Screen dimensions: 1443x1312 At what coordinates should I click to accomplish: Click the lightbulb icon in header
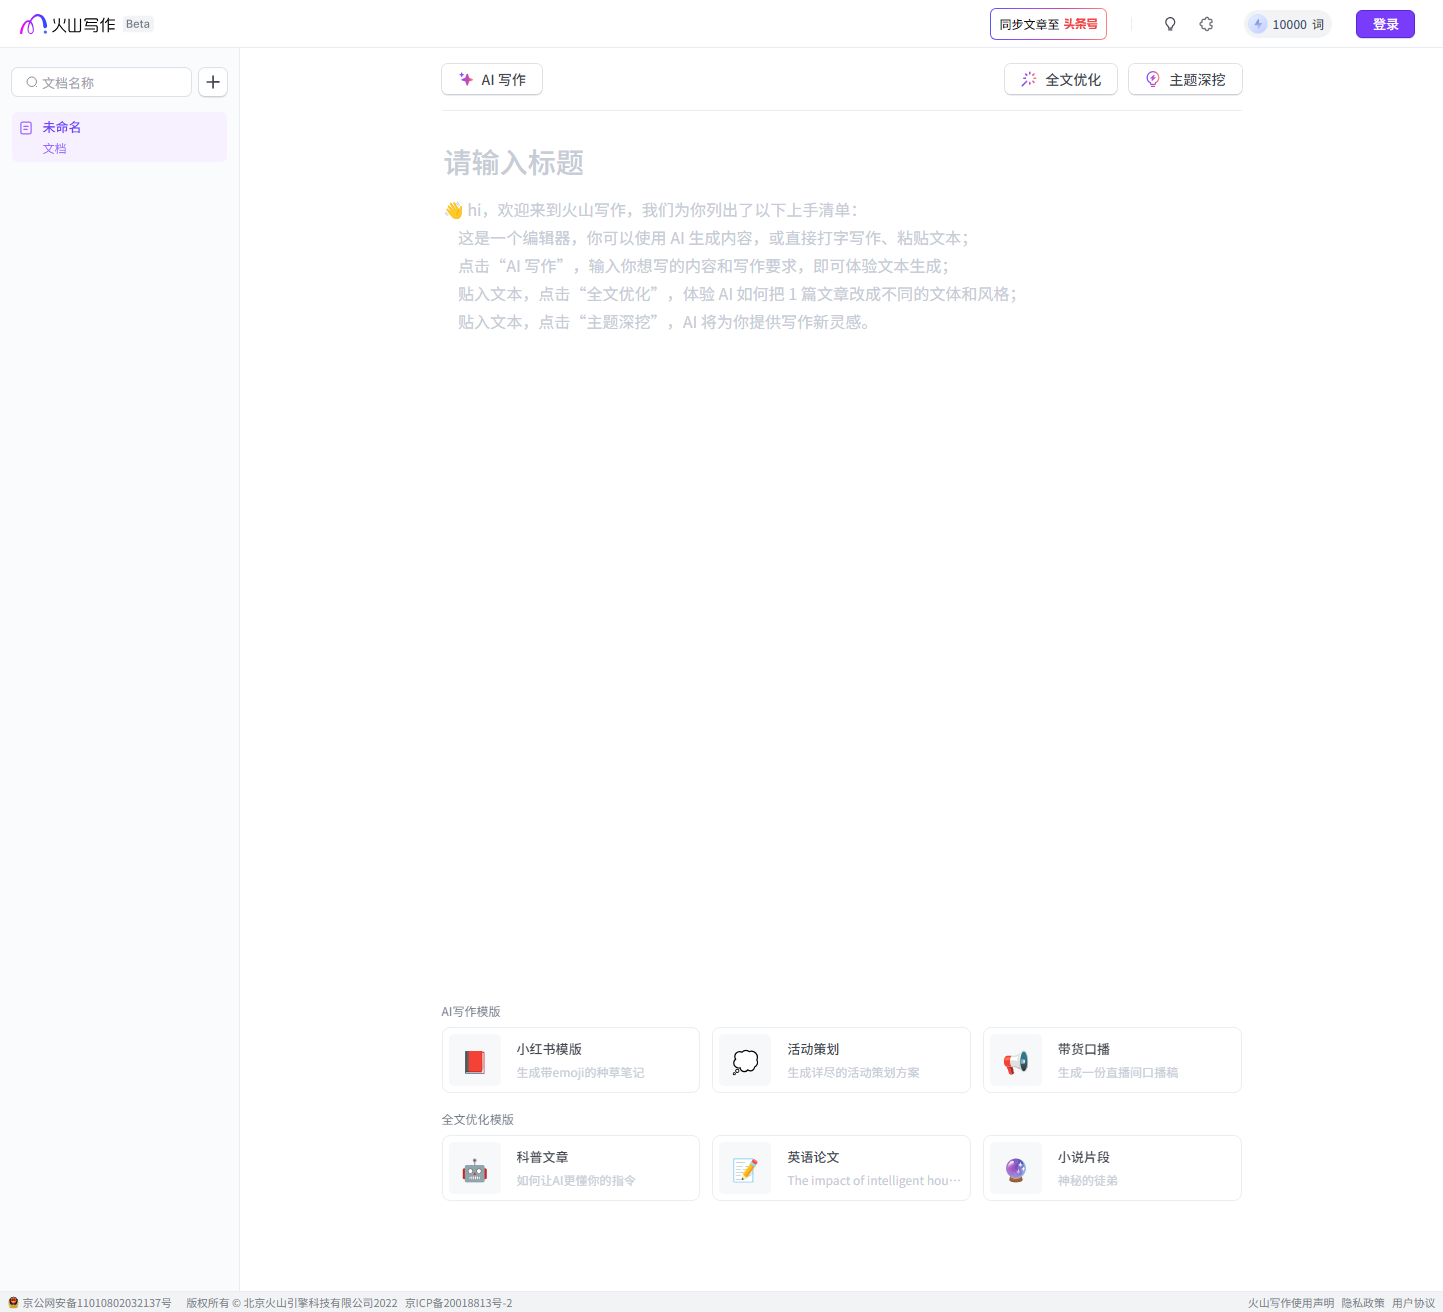pos(1170,24)
